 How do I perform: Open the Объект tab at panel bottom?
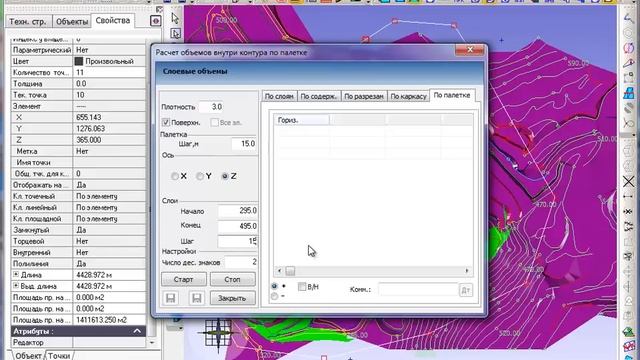(x=28, y=356)
